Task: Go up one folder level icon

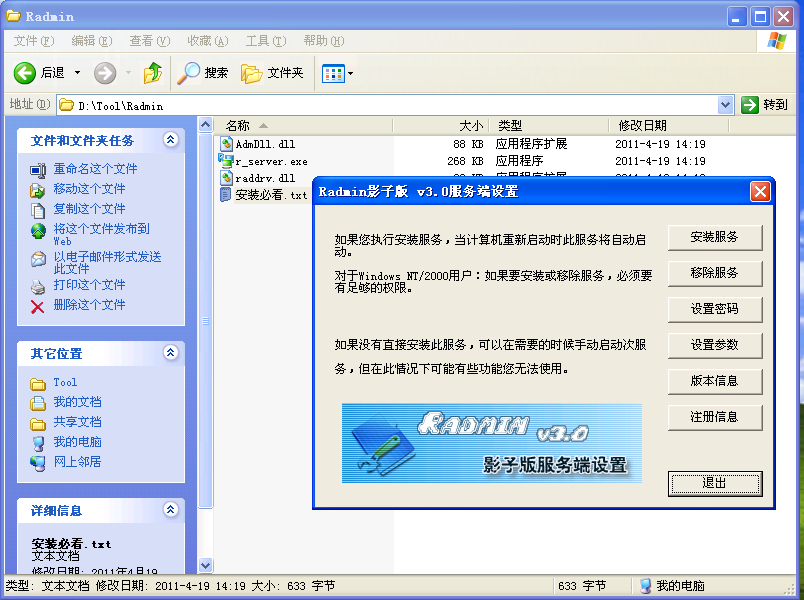Action: pos(152,73)
